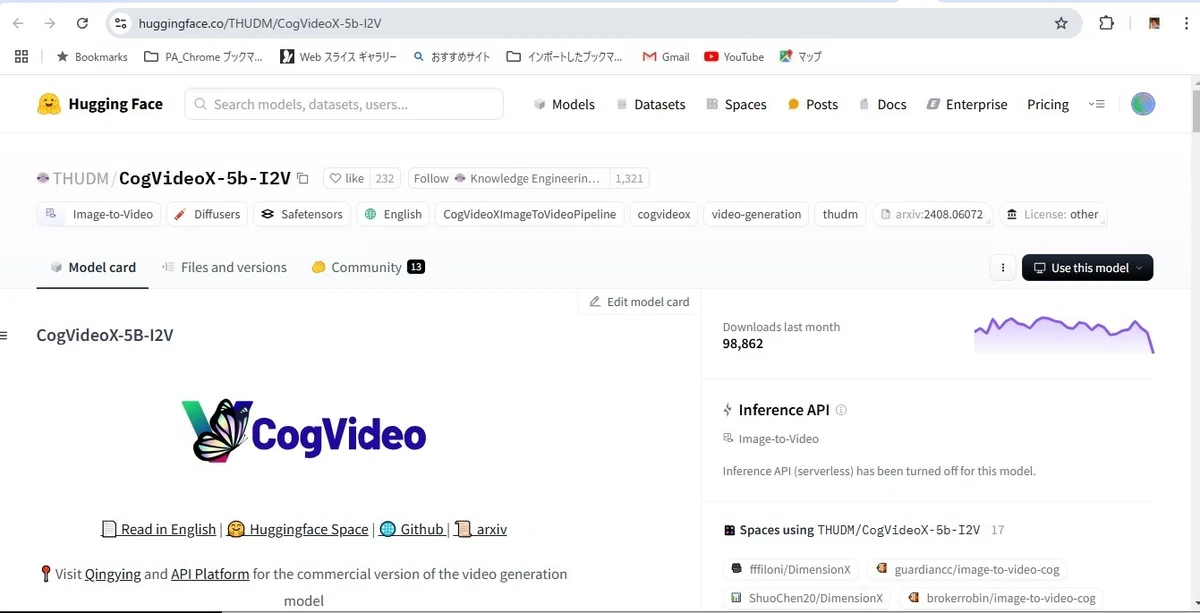Open the Qingying link

pyautogui.click(x=112, y=574)
